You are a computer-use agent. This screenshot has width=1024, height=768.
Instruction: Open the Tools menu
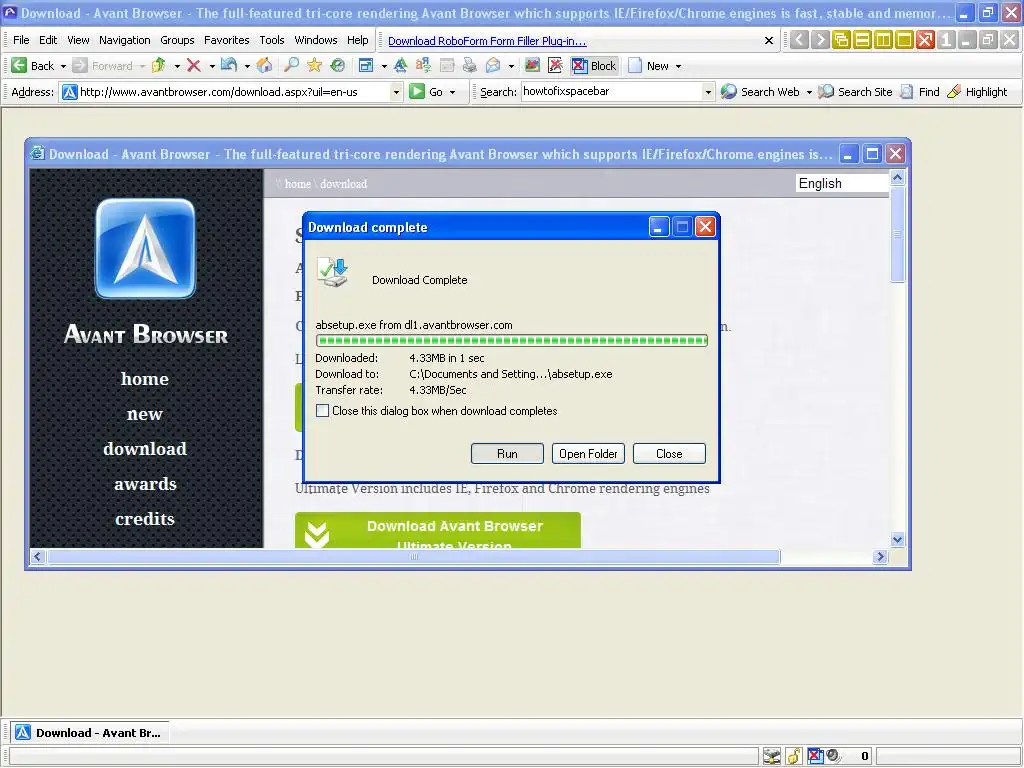272,40
